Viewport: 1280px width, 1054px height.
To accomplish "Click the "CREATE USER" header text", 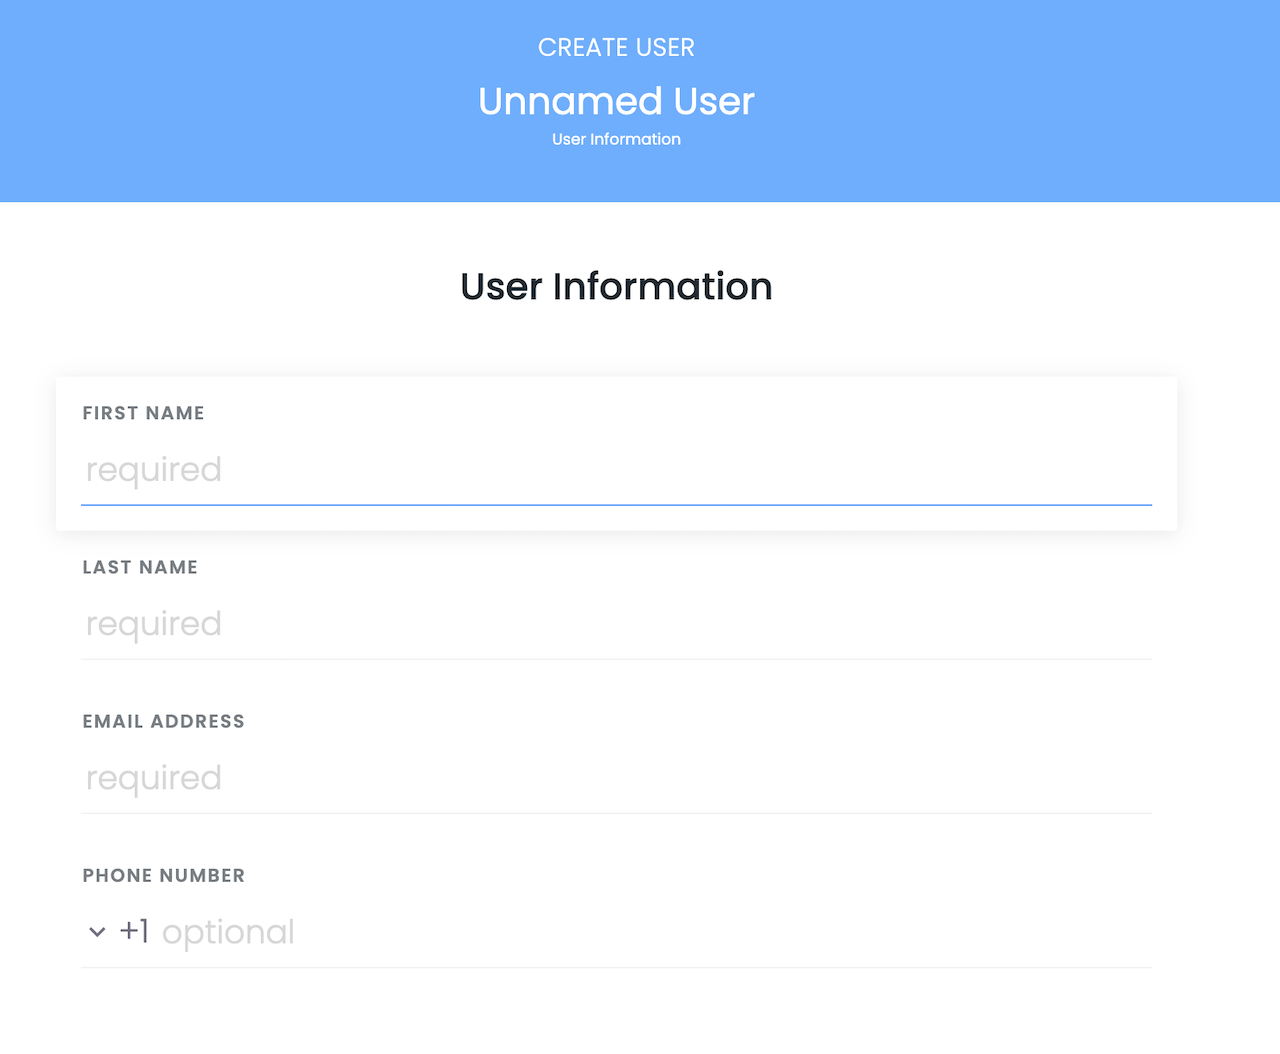I will [x=616, y=47].
